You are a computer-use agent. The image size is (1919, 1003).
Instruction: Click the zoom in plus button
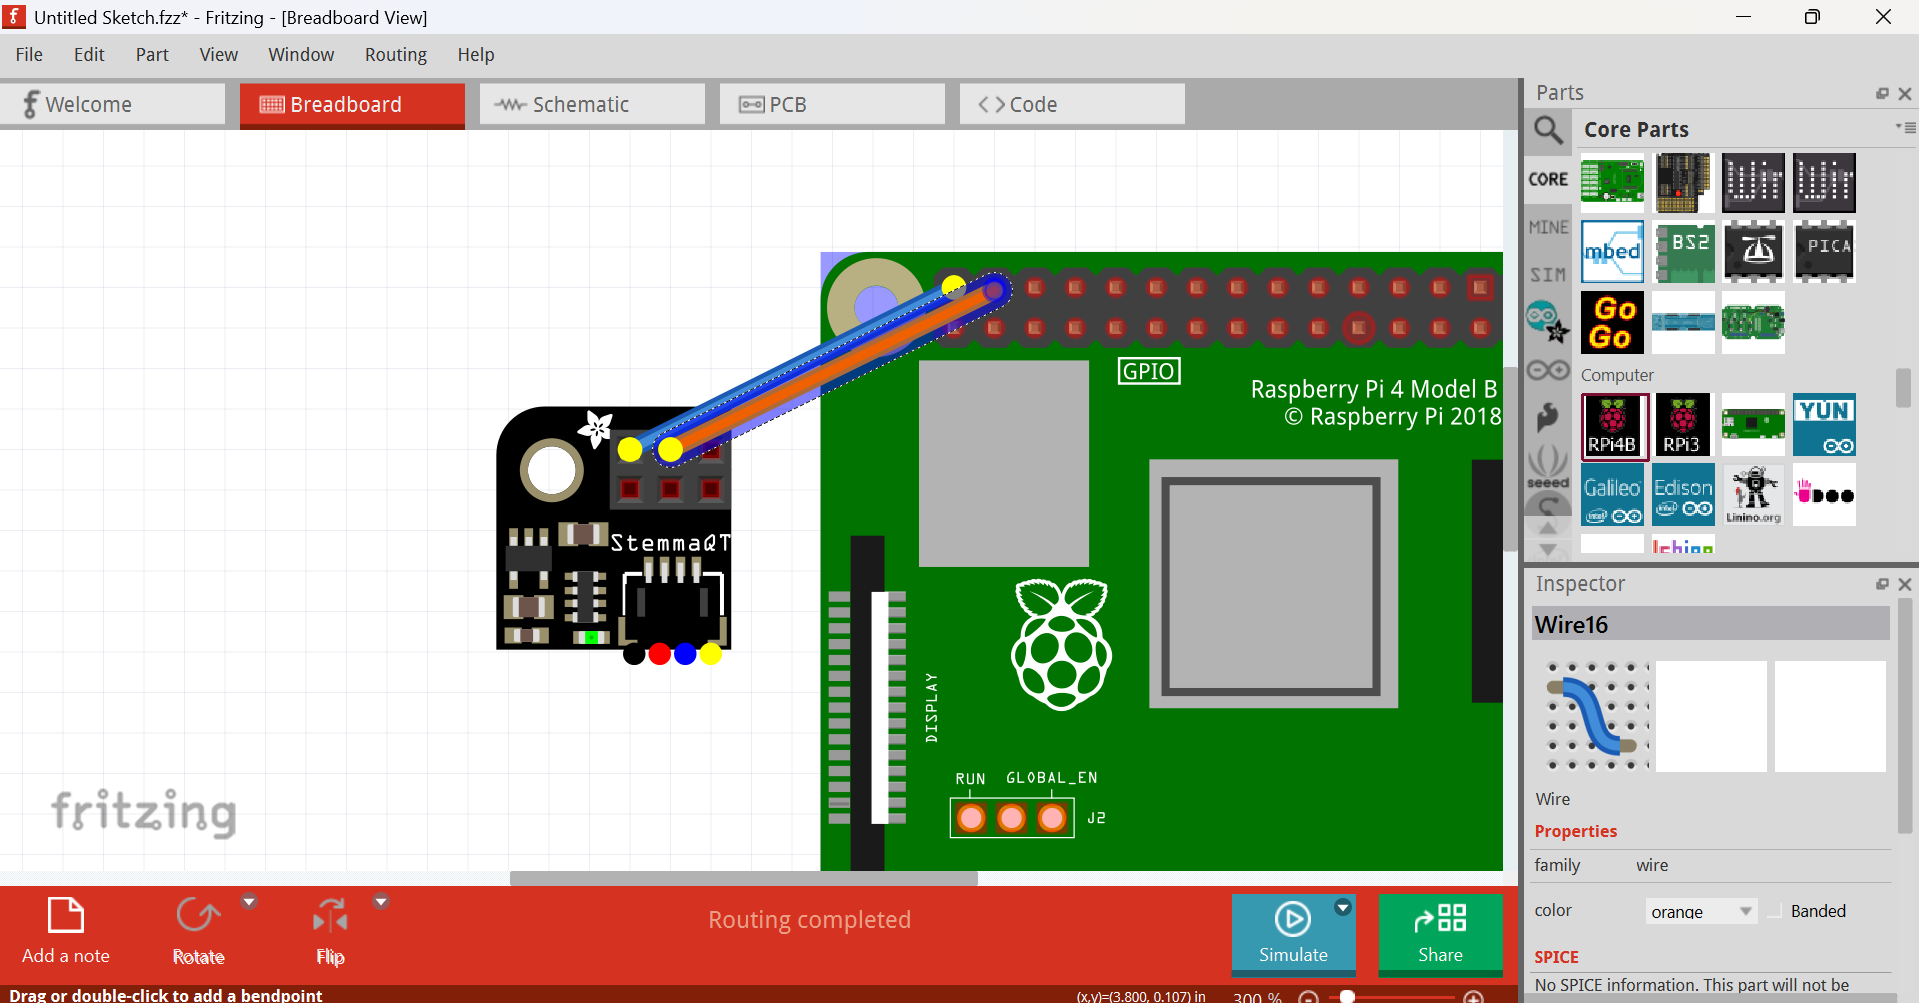1473,997
